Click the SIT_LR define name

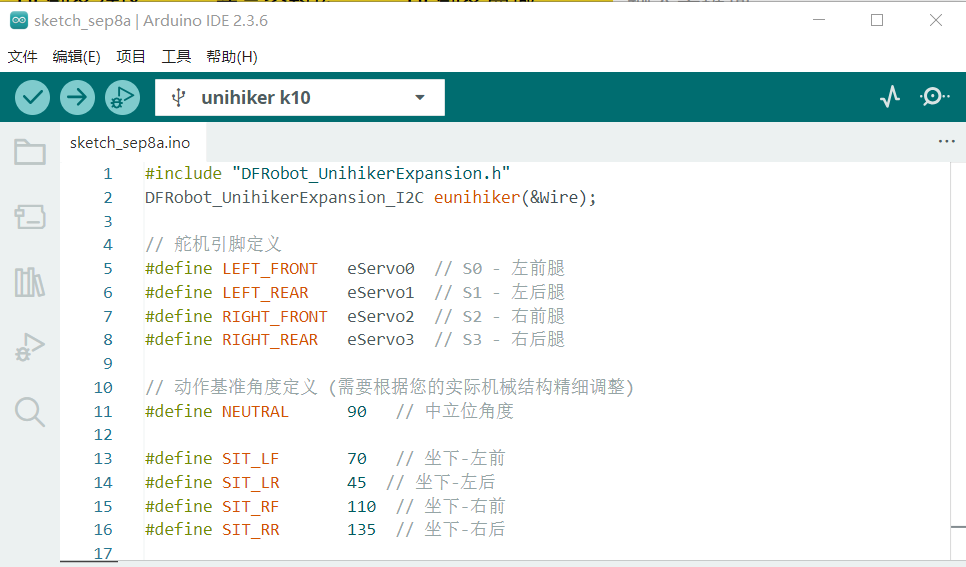click(x=251, y=483)
